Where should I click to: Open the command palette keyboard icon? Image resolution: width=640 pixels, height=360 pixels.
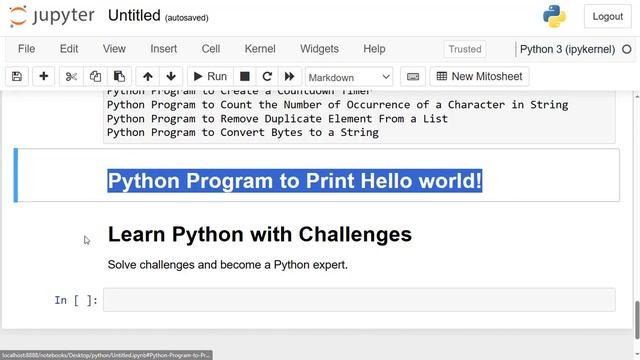[x=413, y=76]
